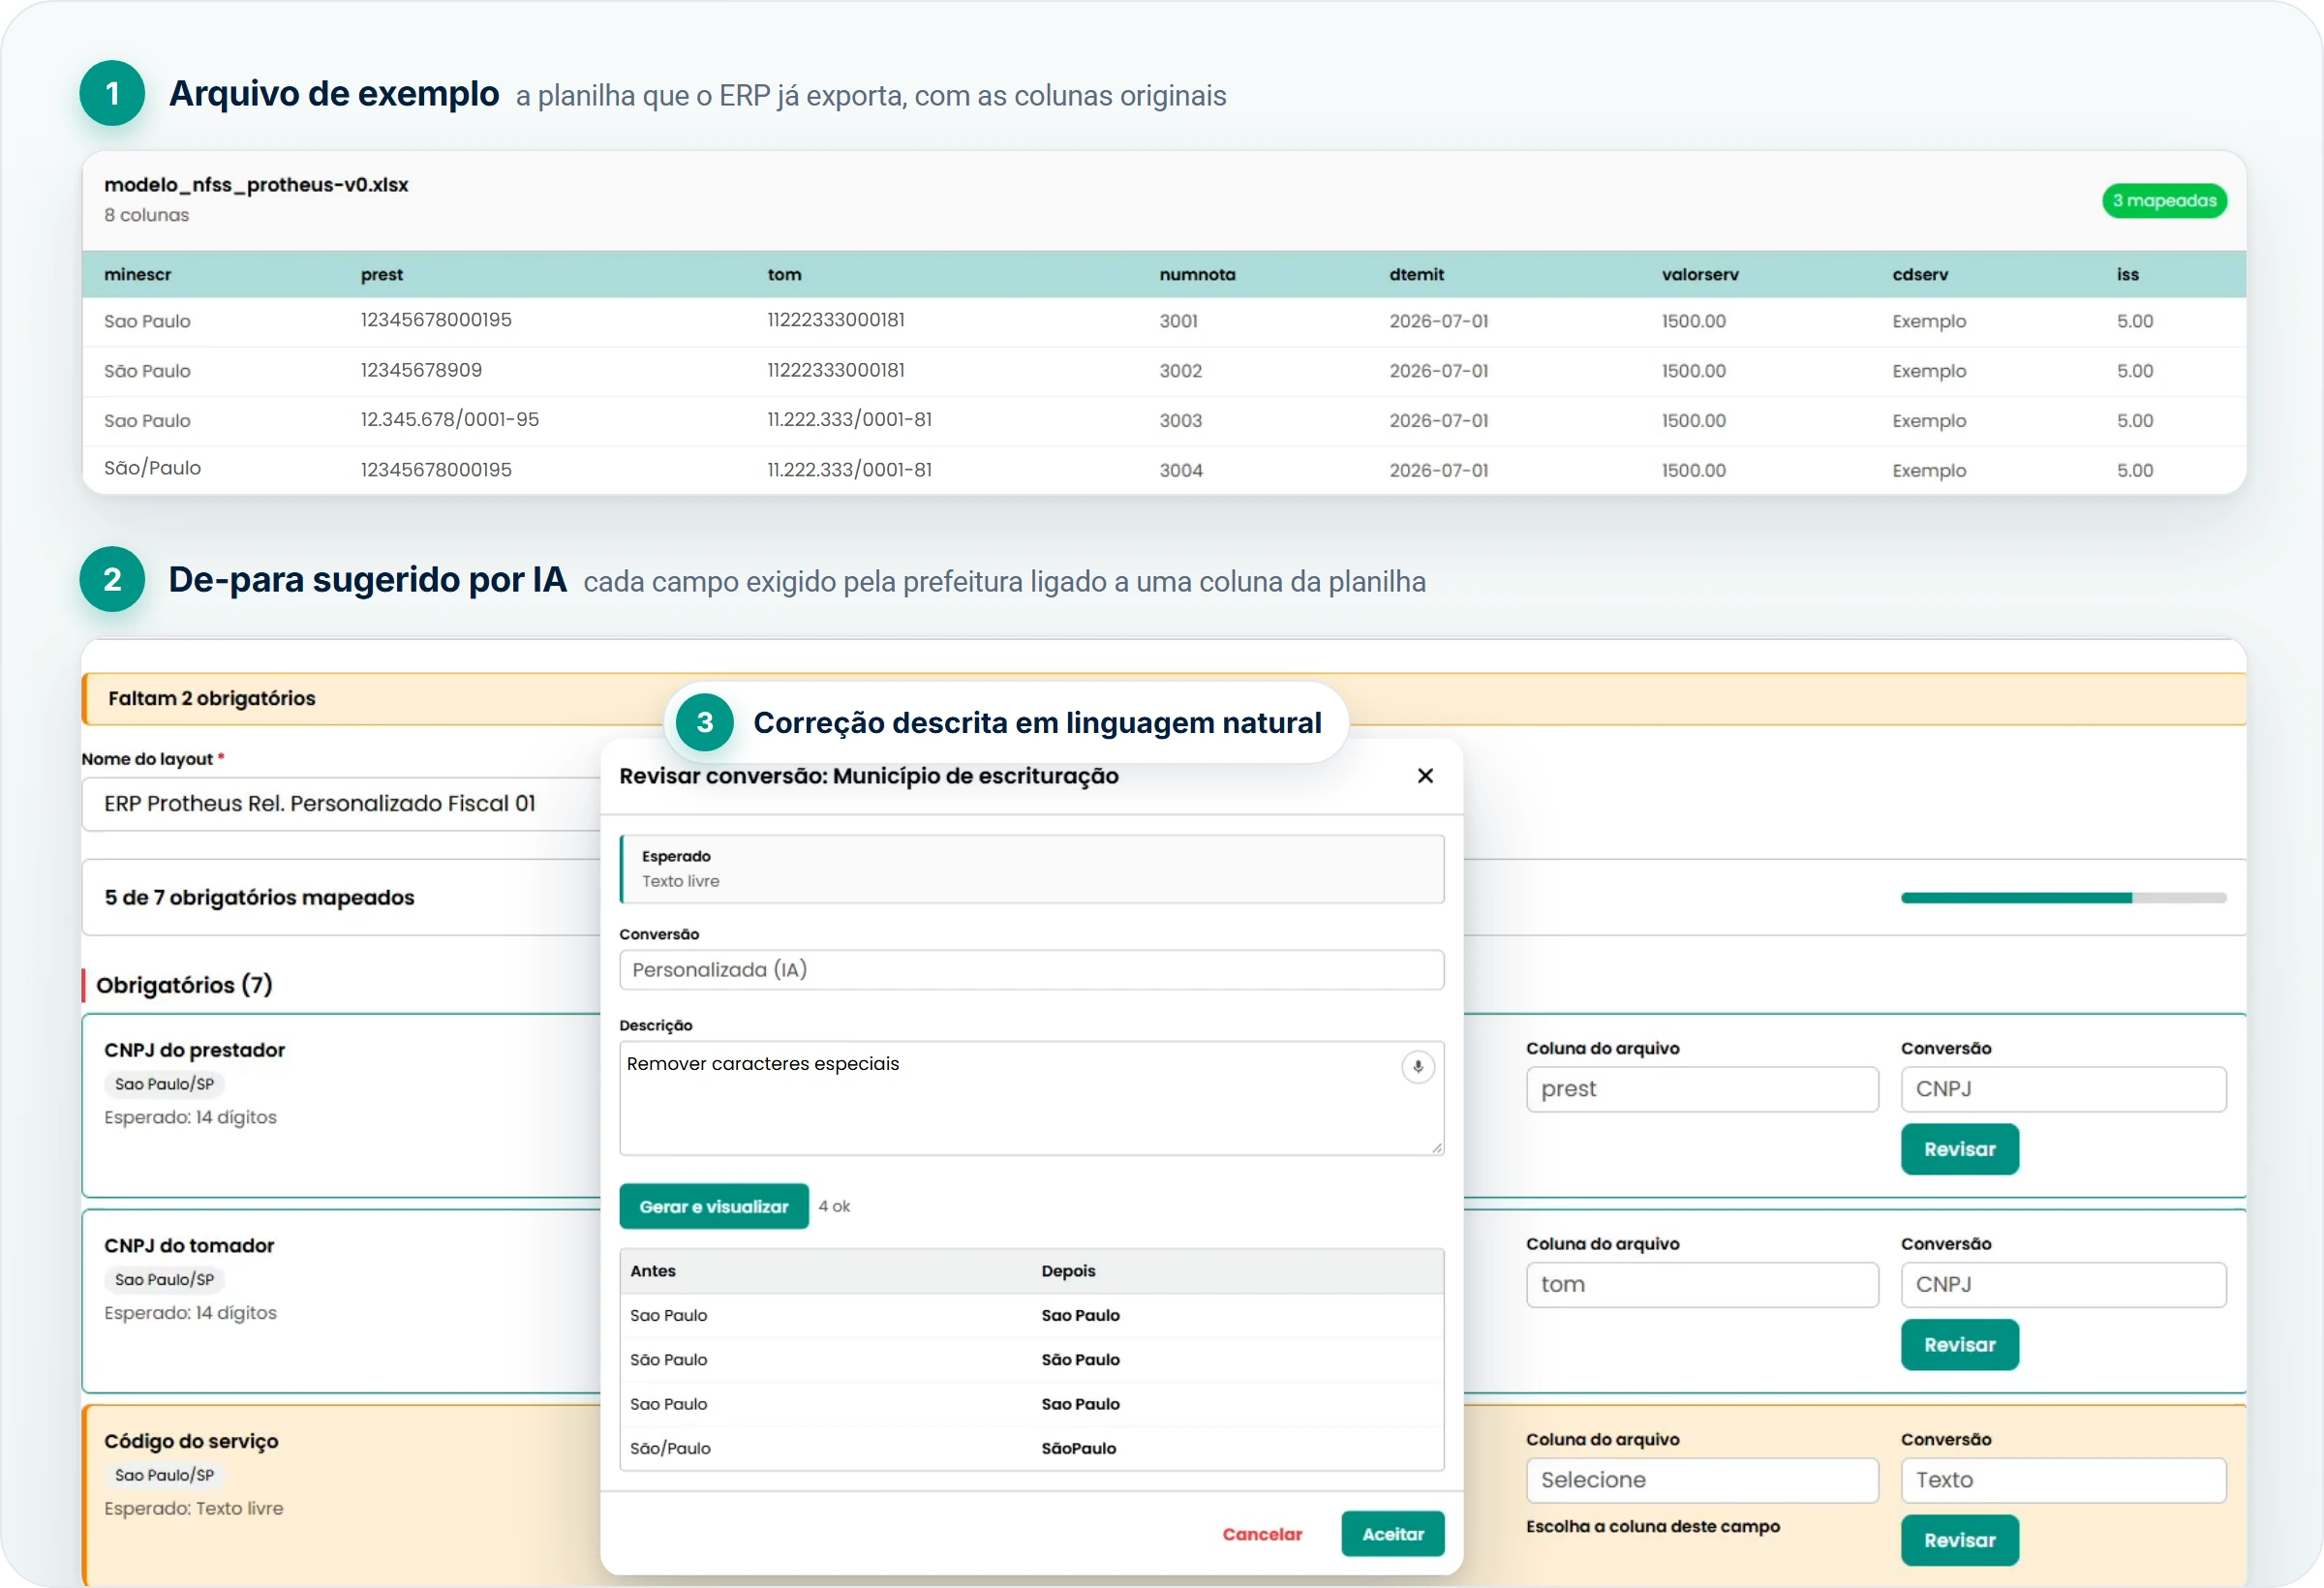Image resolution: width=2324 pixels, height=1588 pixels.
Task: Click the Sao Paulo/SP tag under CNPJ do prestador
Action: [164, 1084]
